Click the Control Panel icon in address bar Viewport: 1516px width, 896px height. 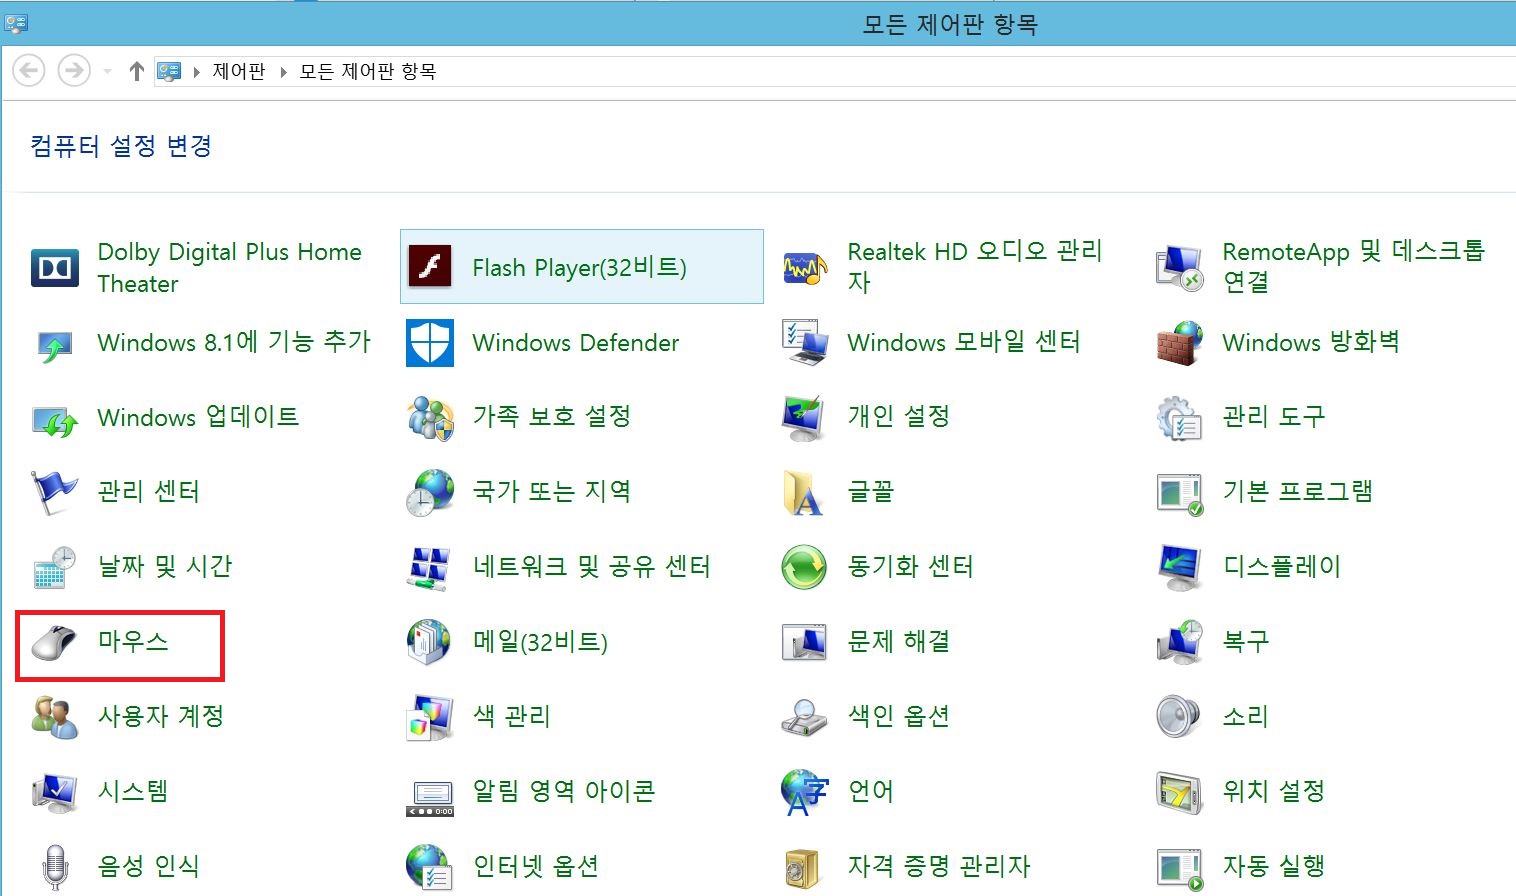pos(169,71)
